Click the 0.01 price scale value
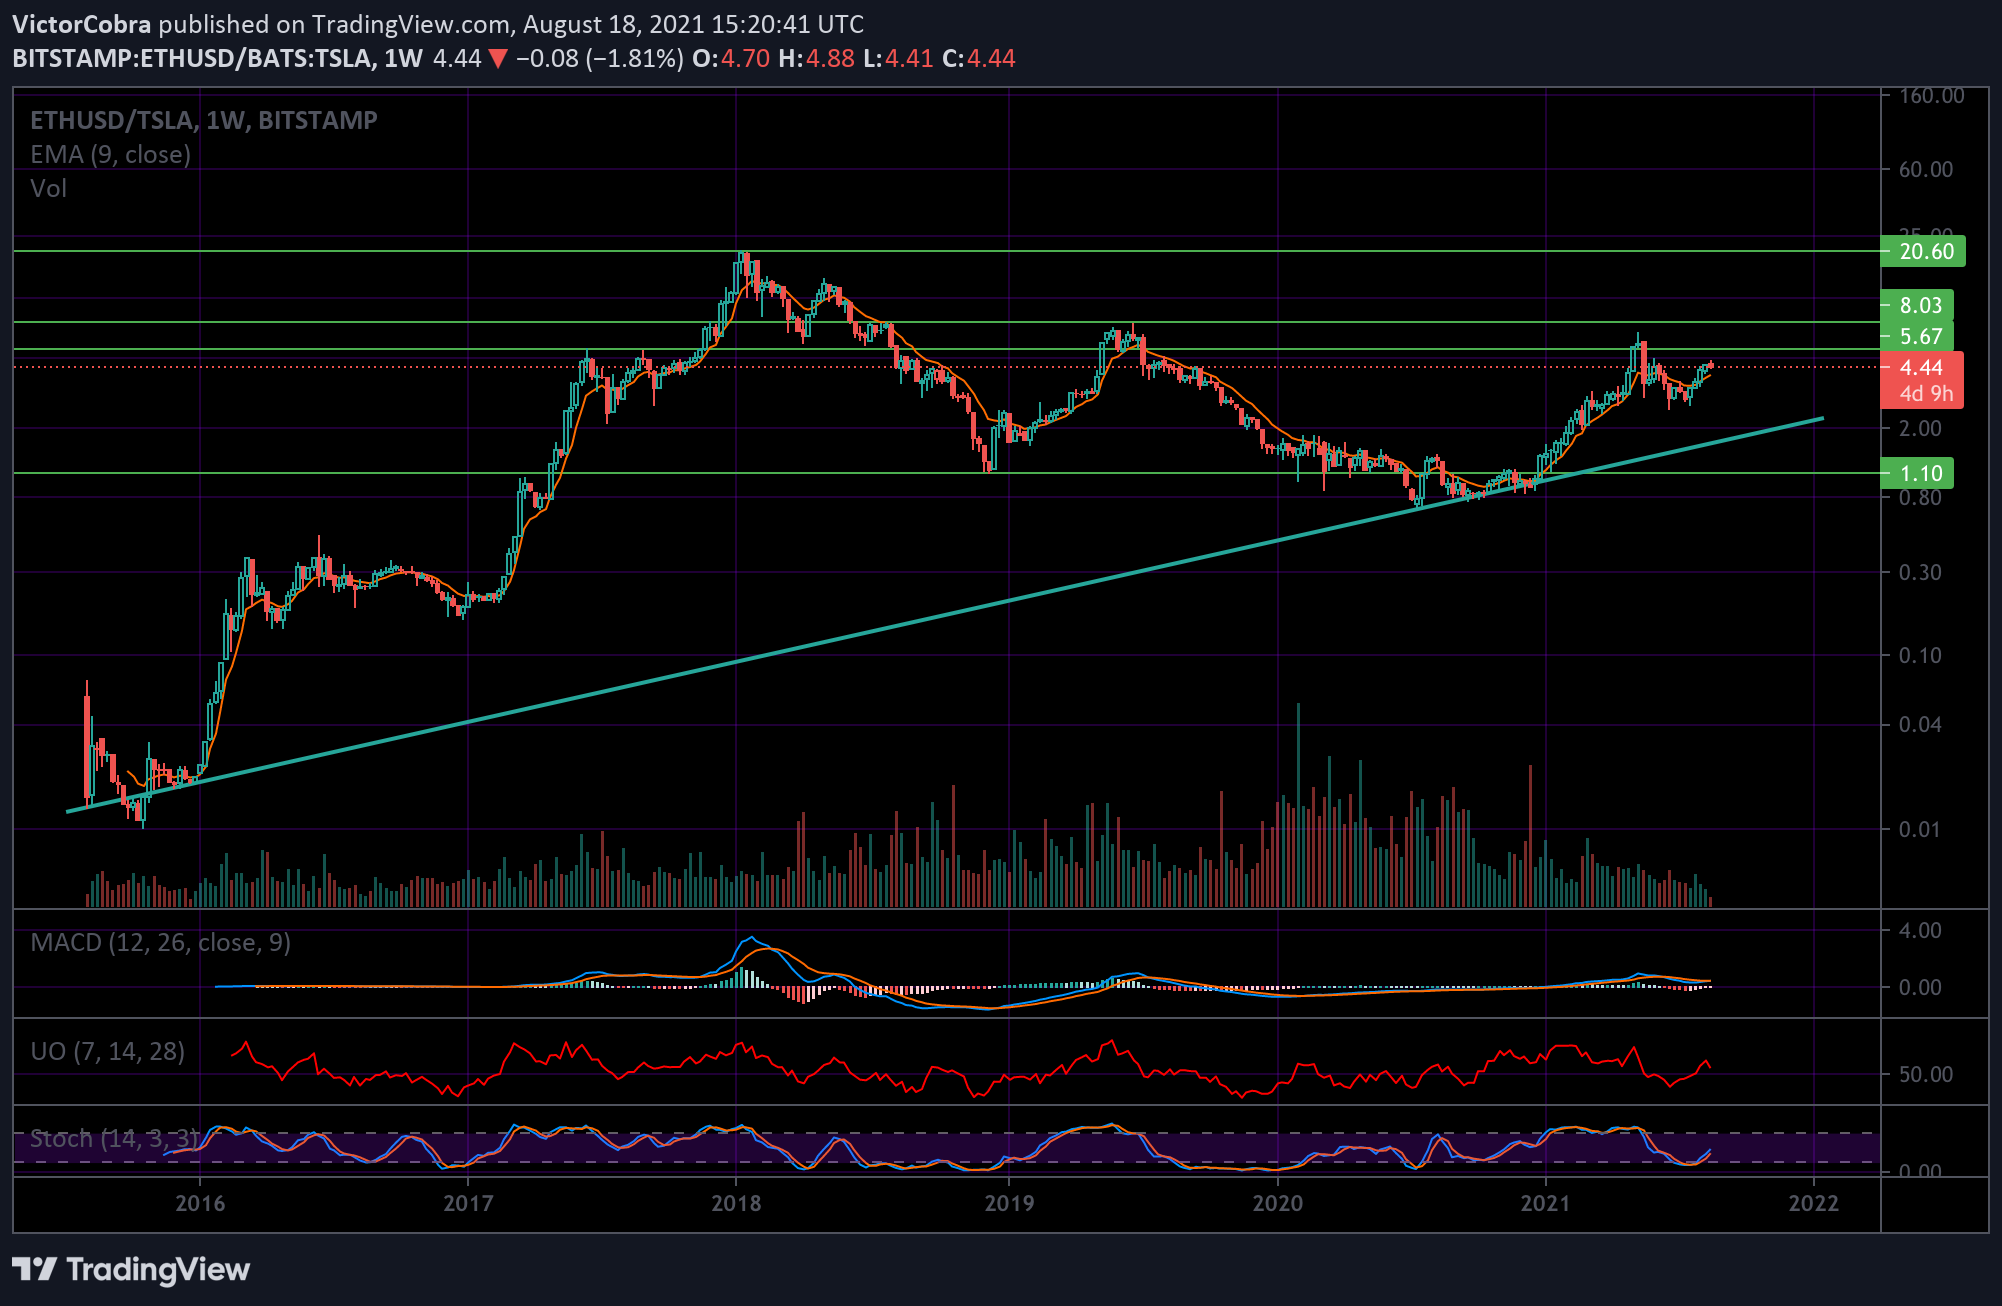 pos(1920,829)
